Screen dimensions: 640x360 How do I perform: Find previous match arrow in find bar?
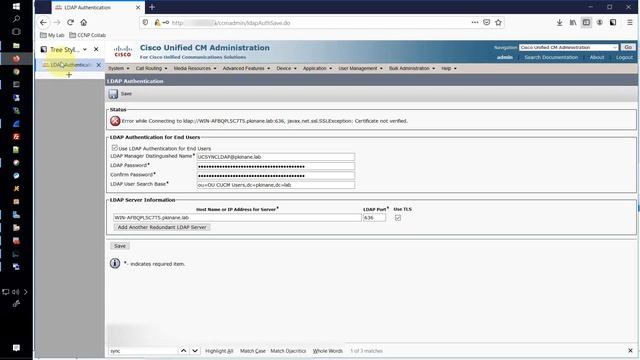click(x=184, y=351)
